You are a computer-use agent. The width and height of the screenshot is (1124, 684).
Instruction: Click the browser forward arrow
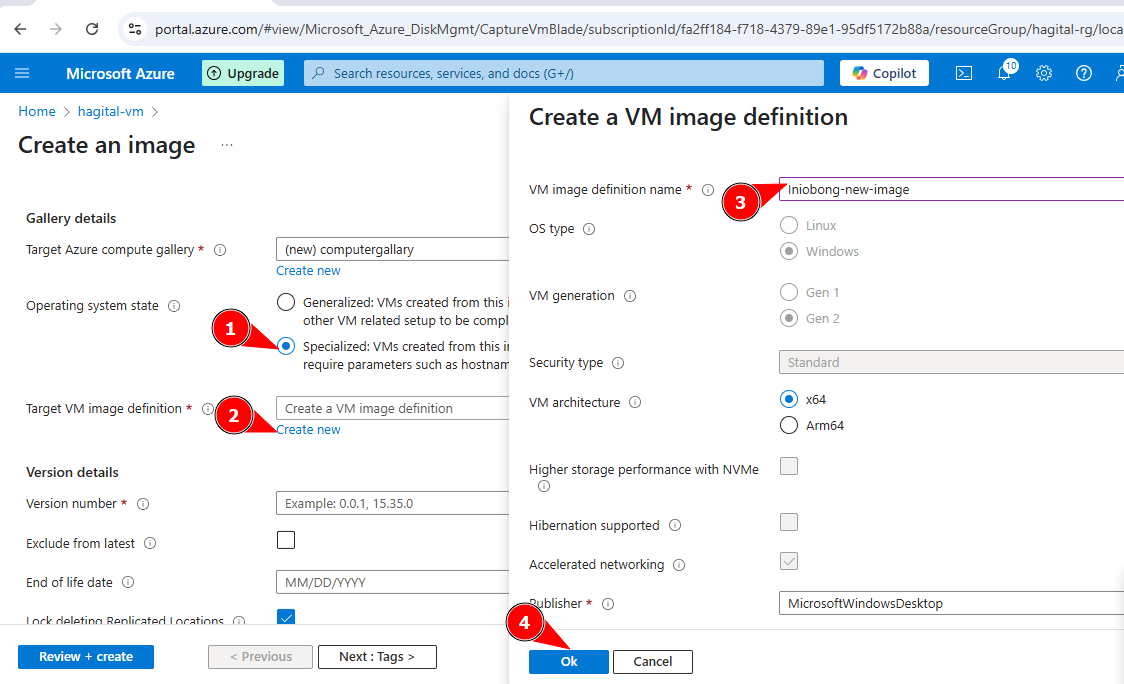click(x=55, y=29)
